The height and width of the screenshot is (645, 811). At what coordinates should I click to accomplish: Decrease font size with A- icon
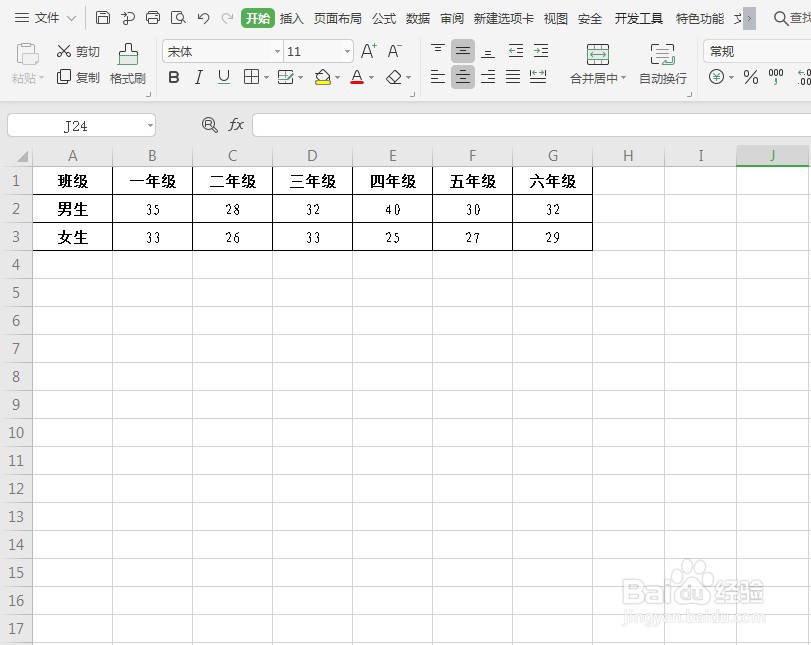tap(394, 51)
